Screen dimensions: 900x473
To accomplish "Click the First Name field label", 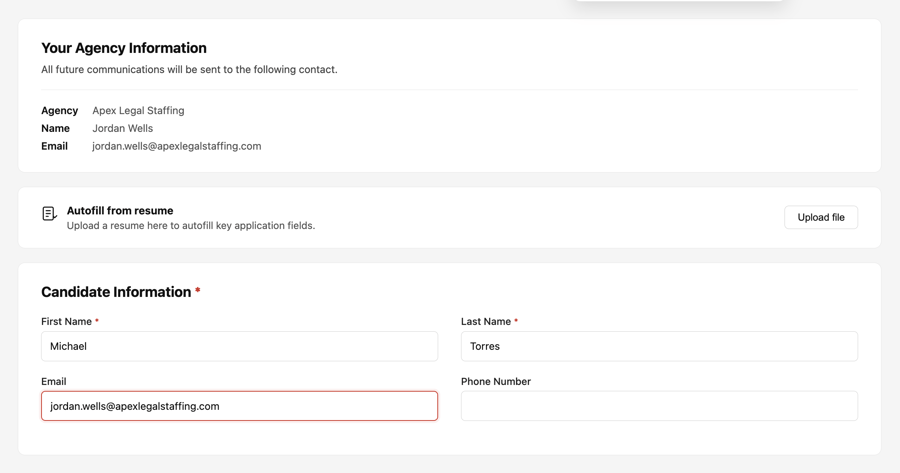I will tap(67, 321).
